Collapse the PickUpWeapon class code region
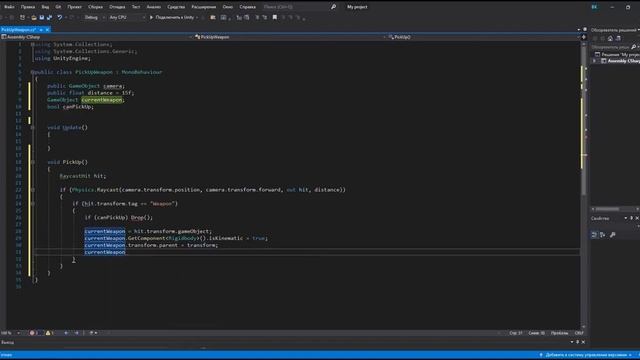Viewport: 640px width, 360px height. point(32,72)
